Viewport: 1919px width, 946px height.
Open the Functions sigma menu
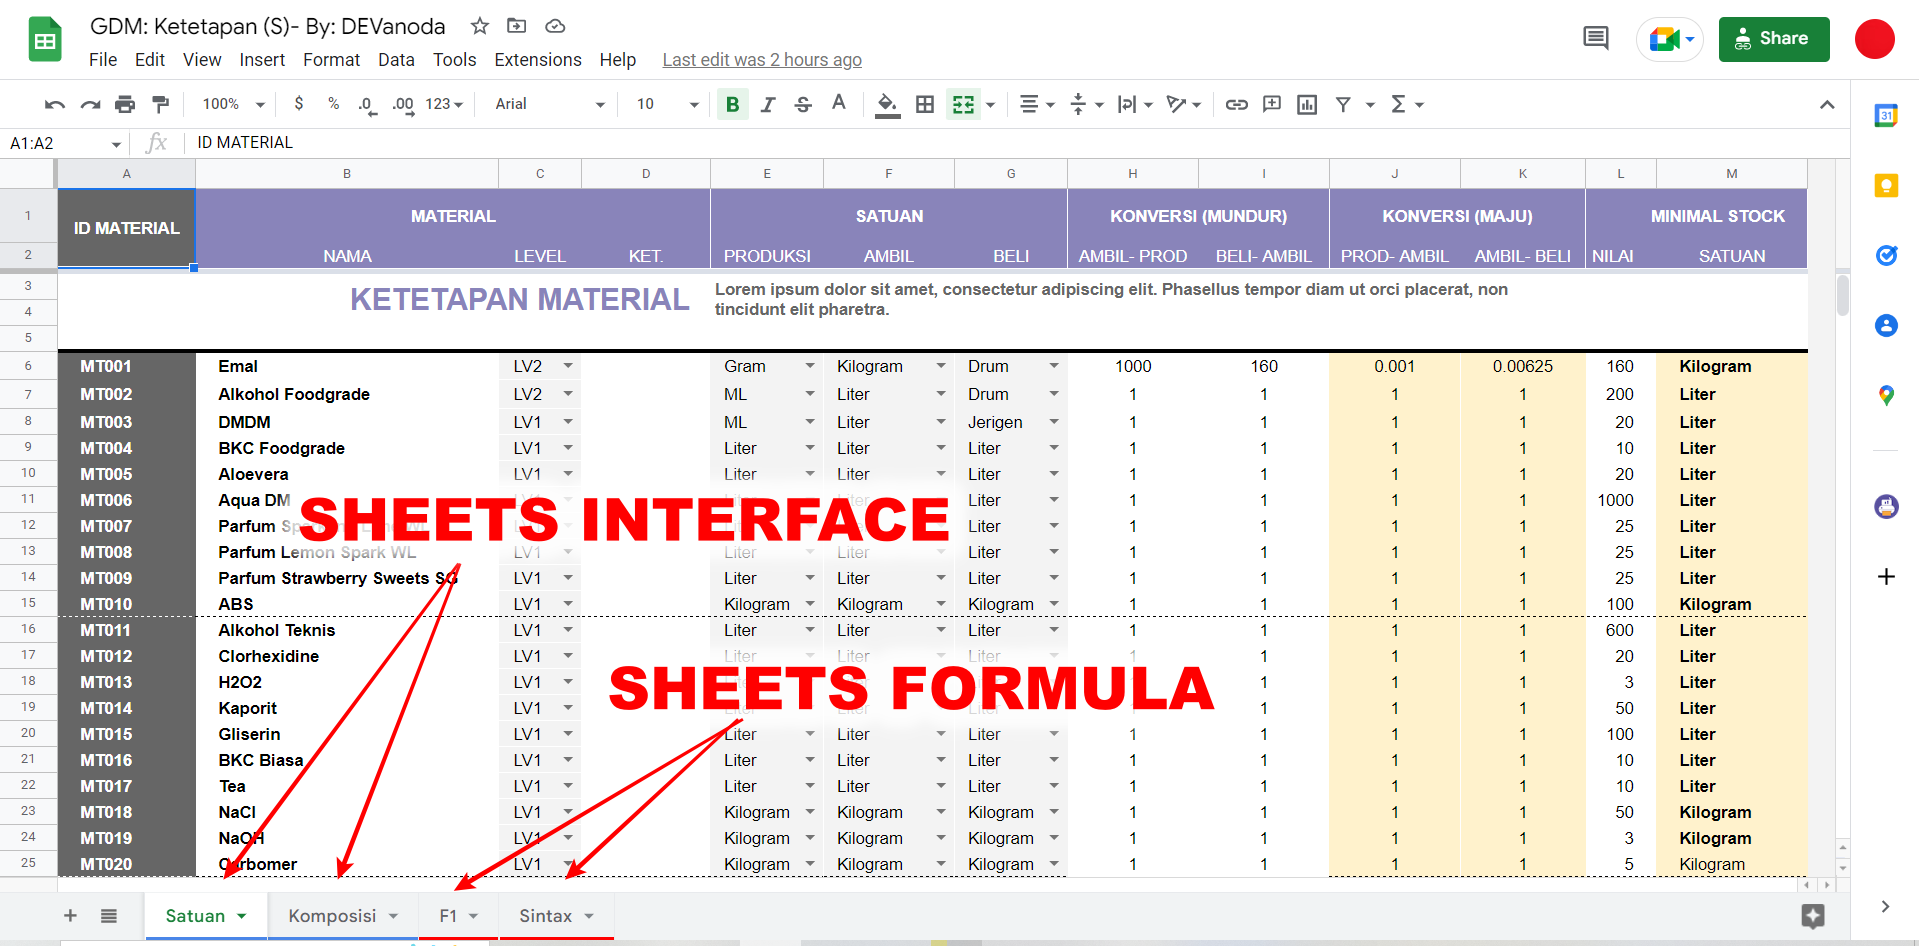tap(1407, 104)
